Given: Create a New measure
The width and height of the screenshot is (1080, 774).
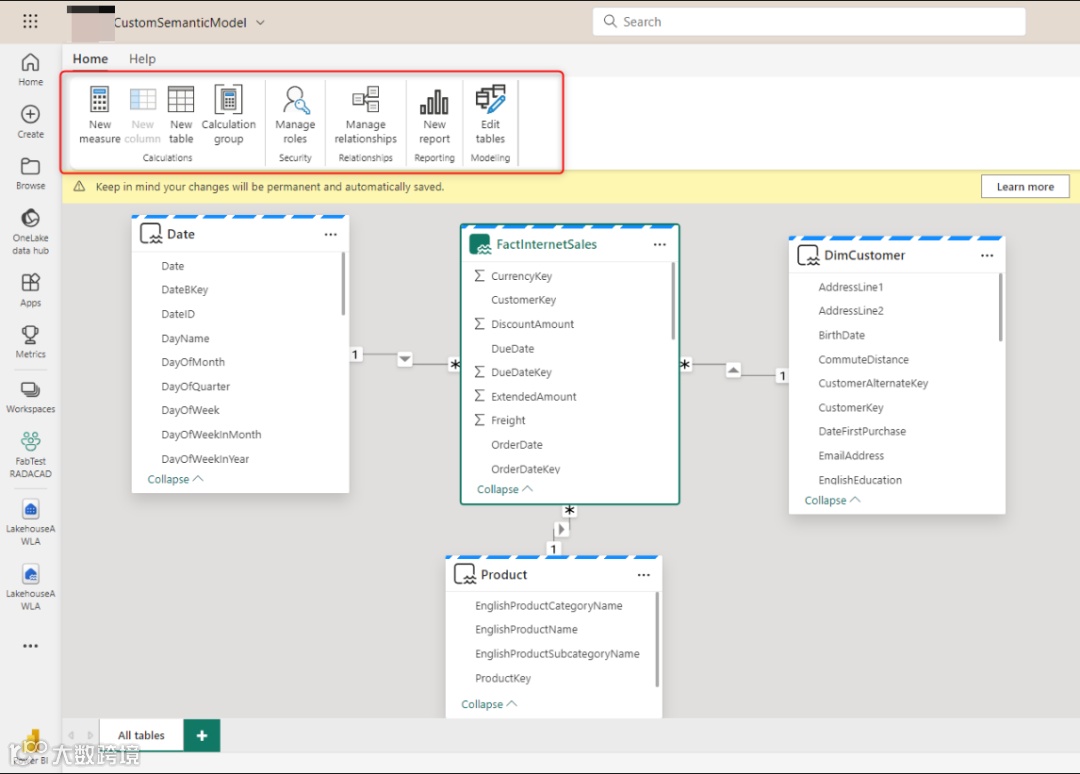Looking at the screenshot, I should tap(100, 115).
